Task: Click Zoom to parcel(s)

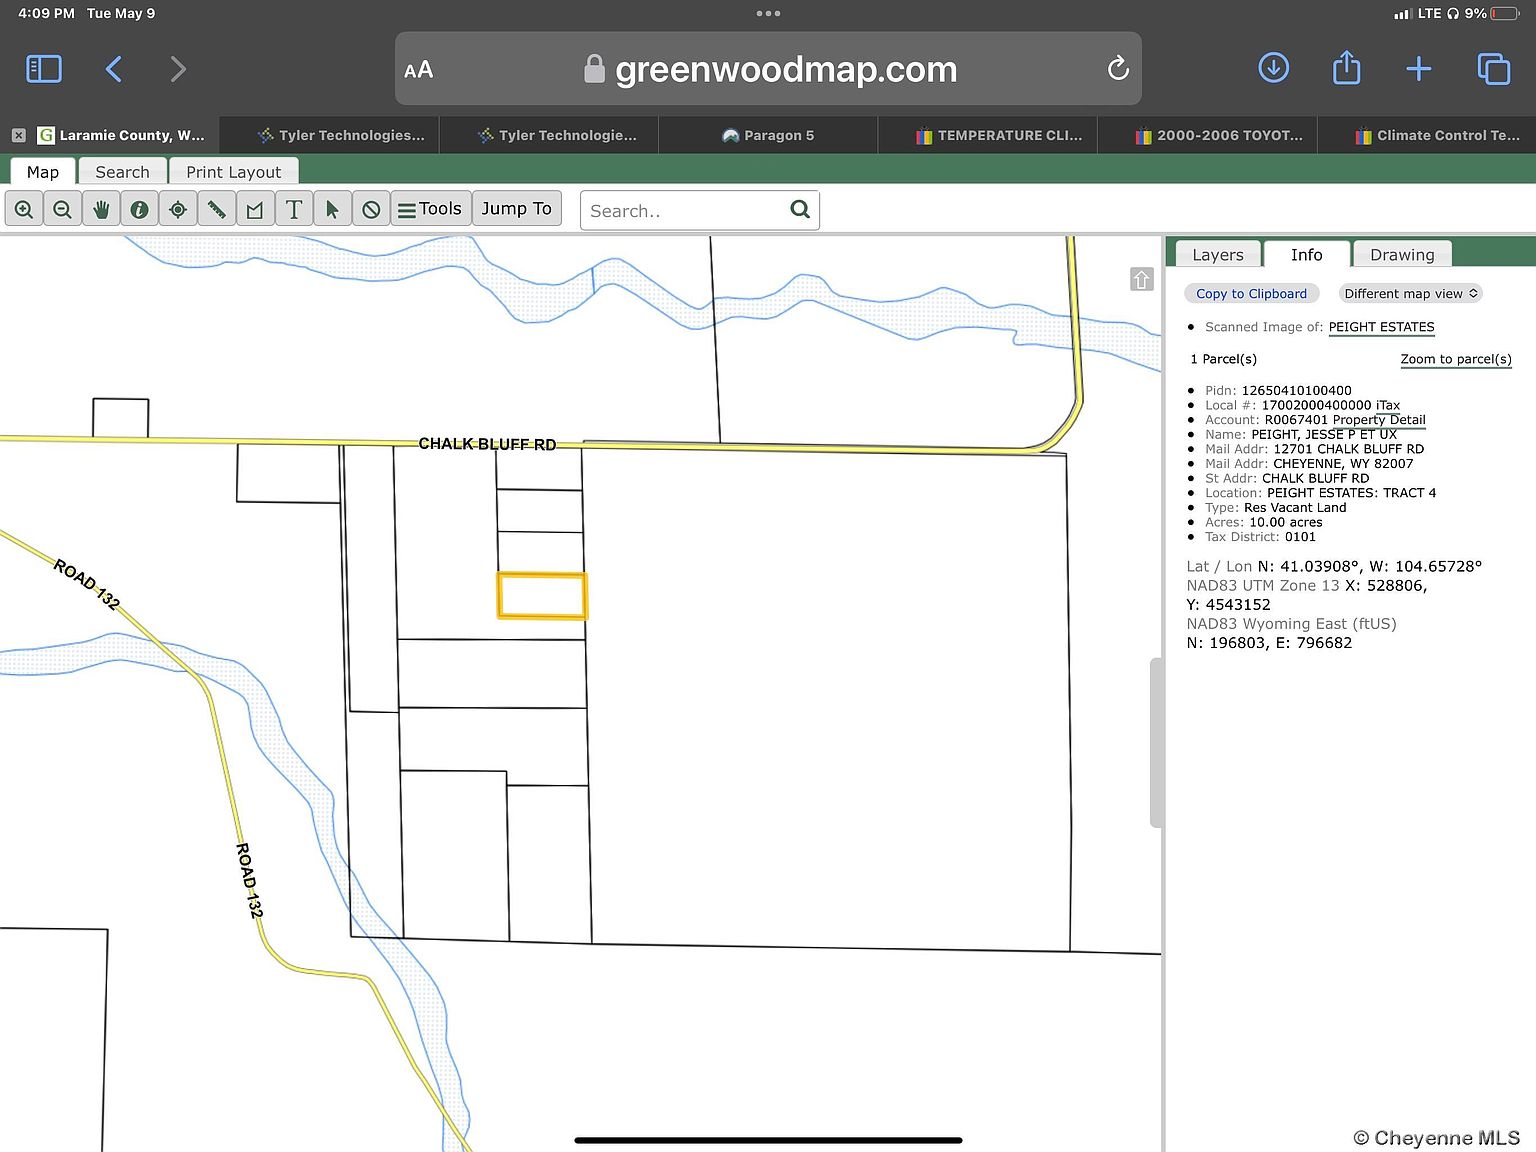Action: pyautogui.click(x=1455, y=359)
